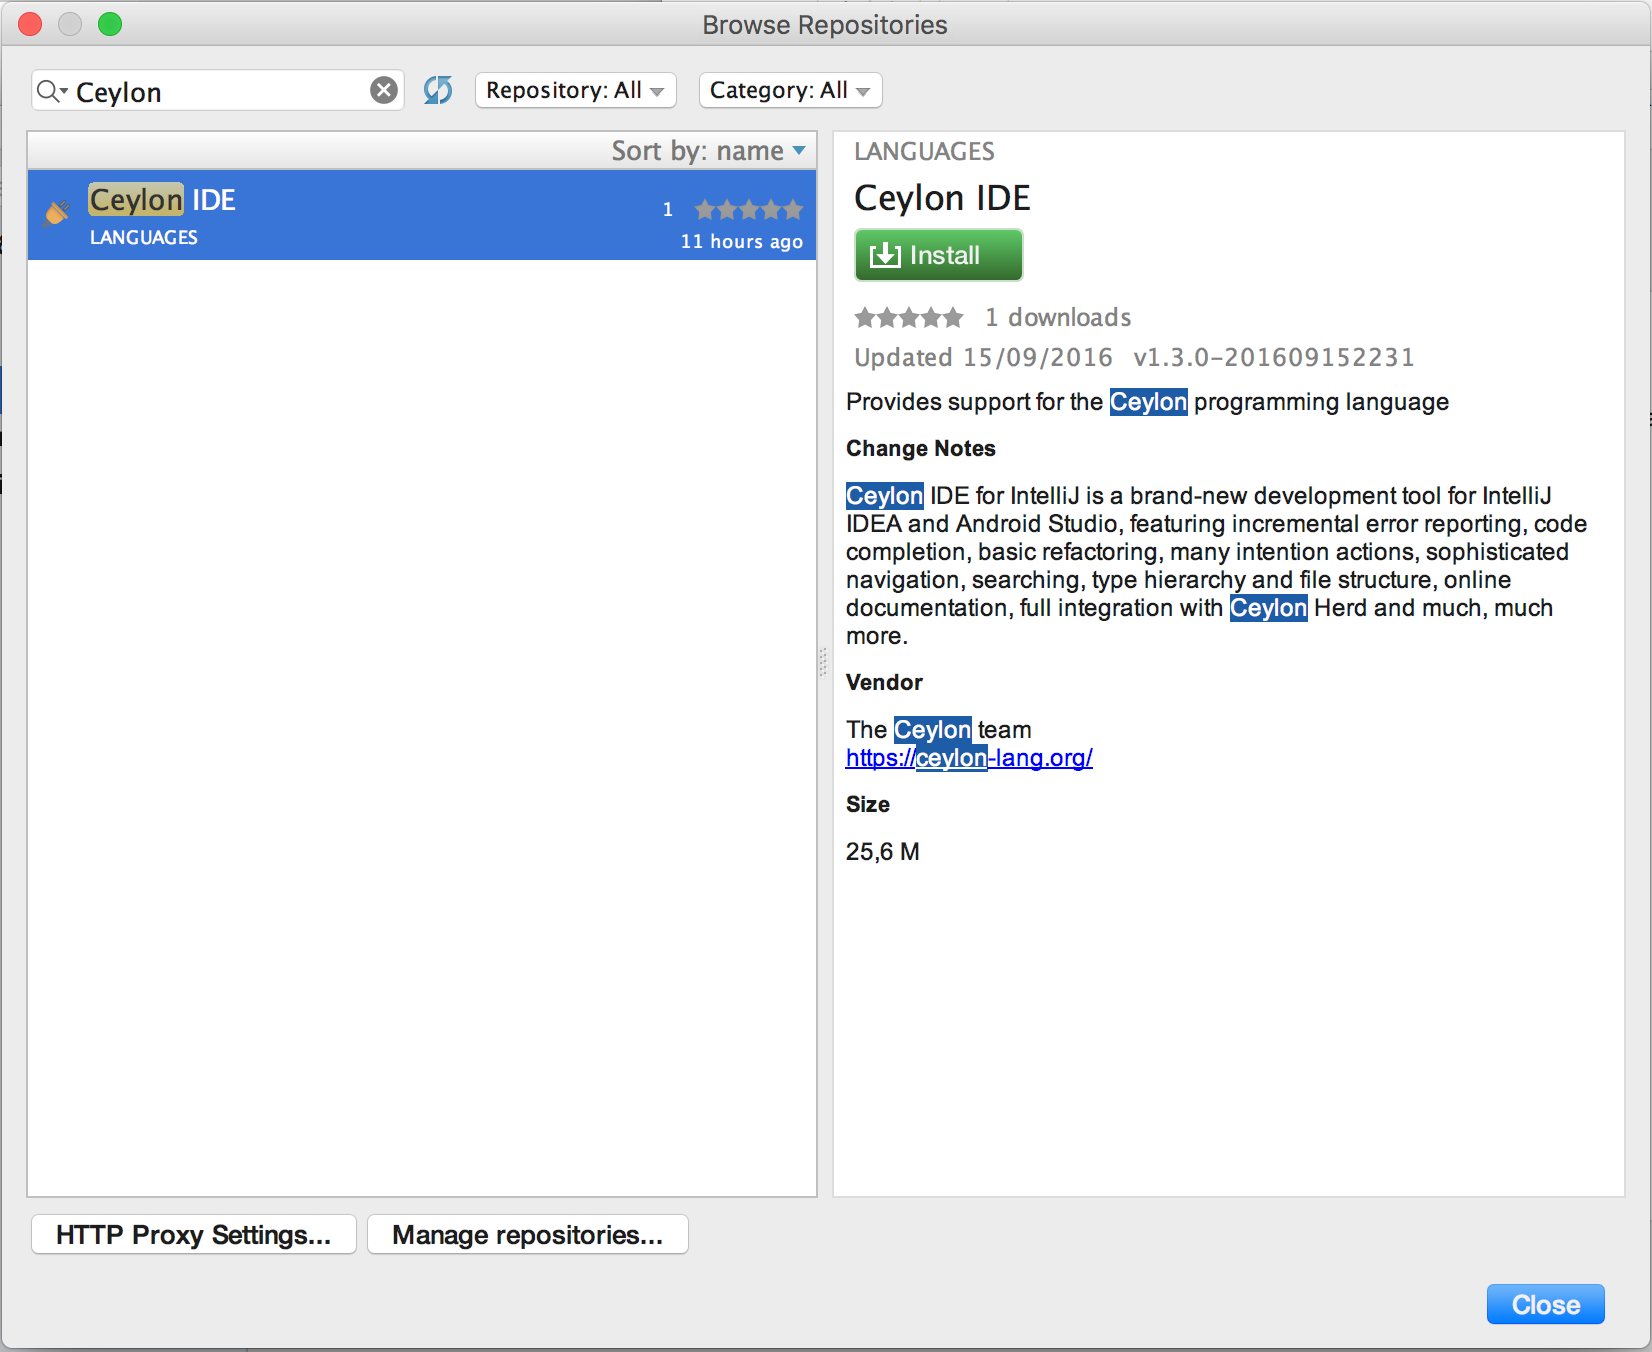1652x1352 pixels.
Task: Open the Category: All dropdown
Action: pos(790,90)
